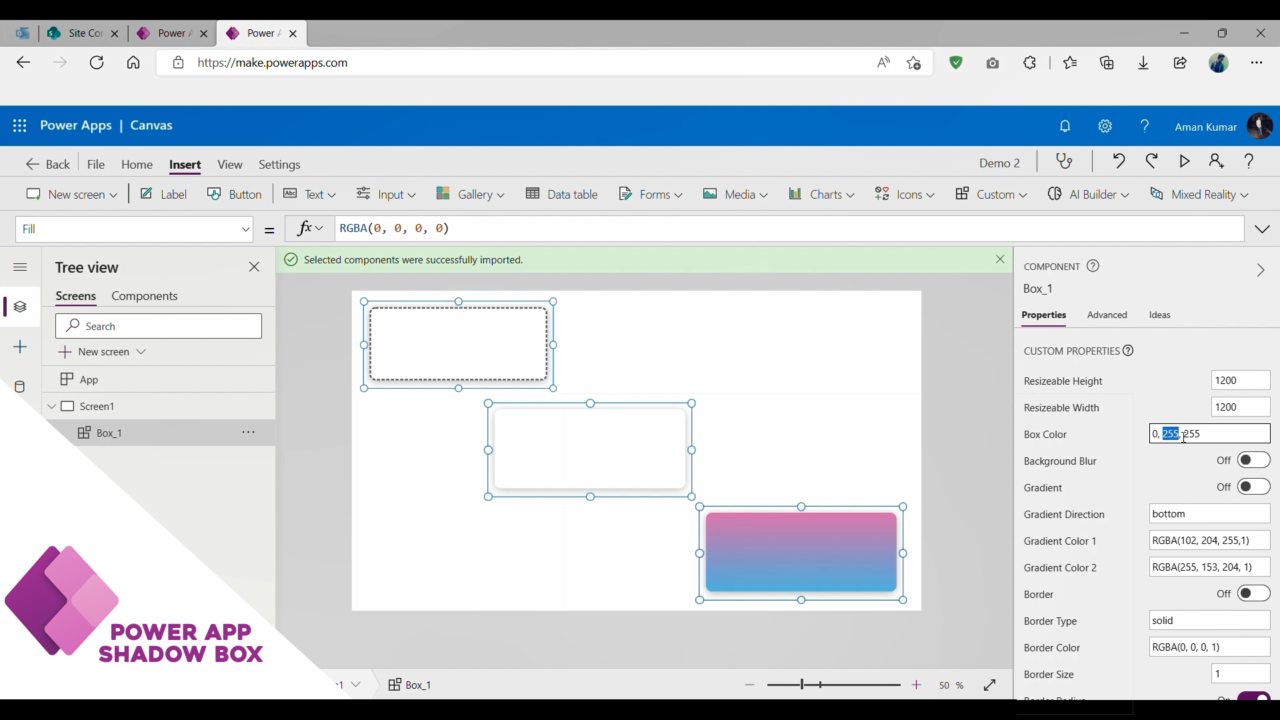Open Media dropdown
Screen dimensions: 1280x720
735,194
